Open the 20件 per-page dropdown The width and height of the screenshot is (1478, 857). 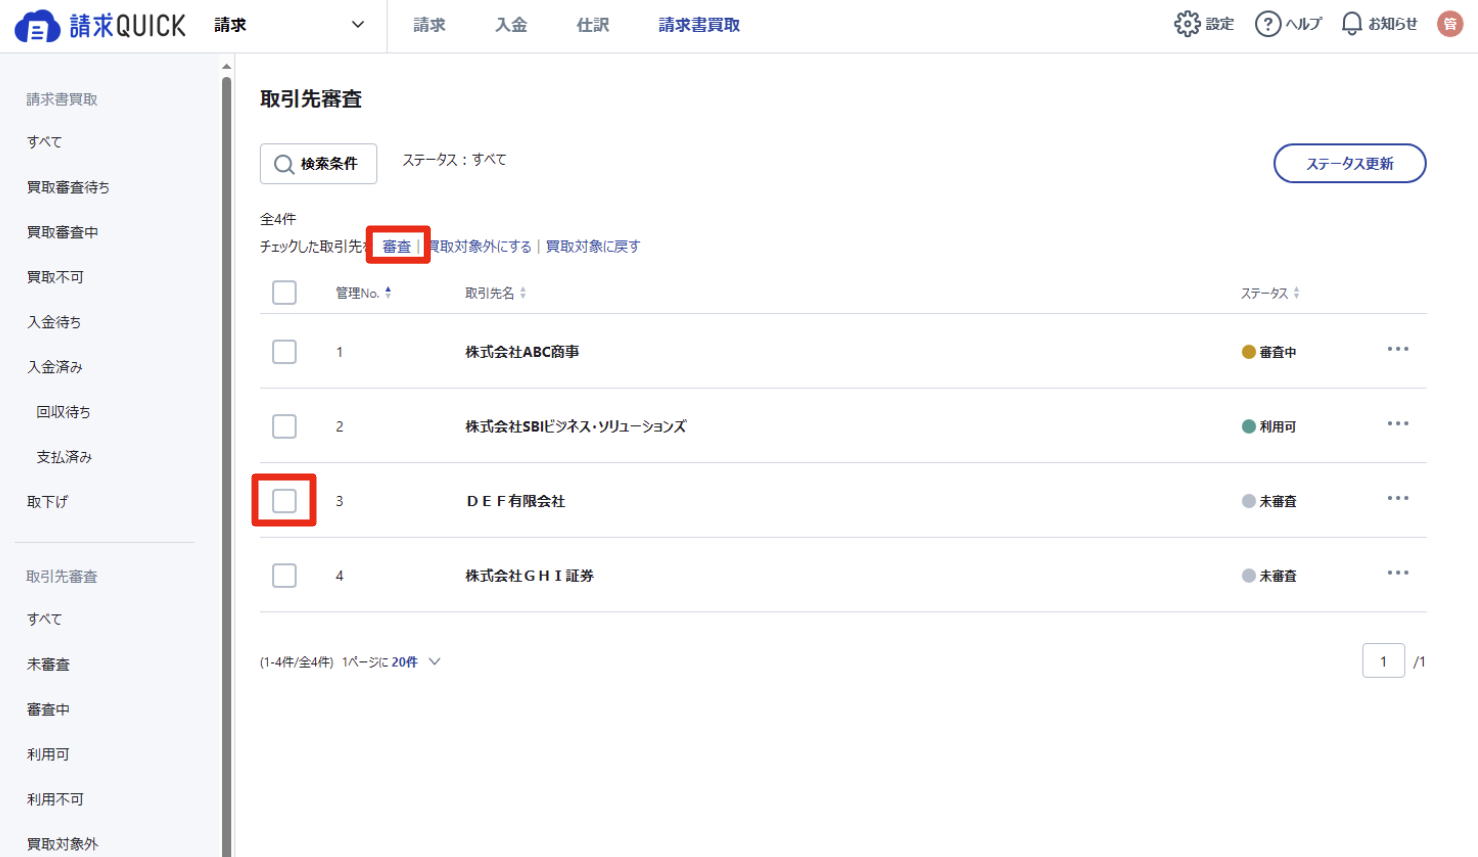(x=416, y=662)
